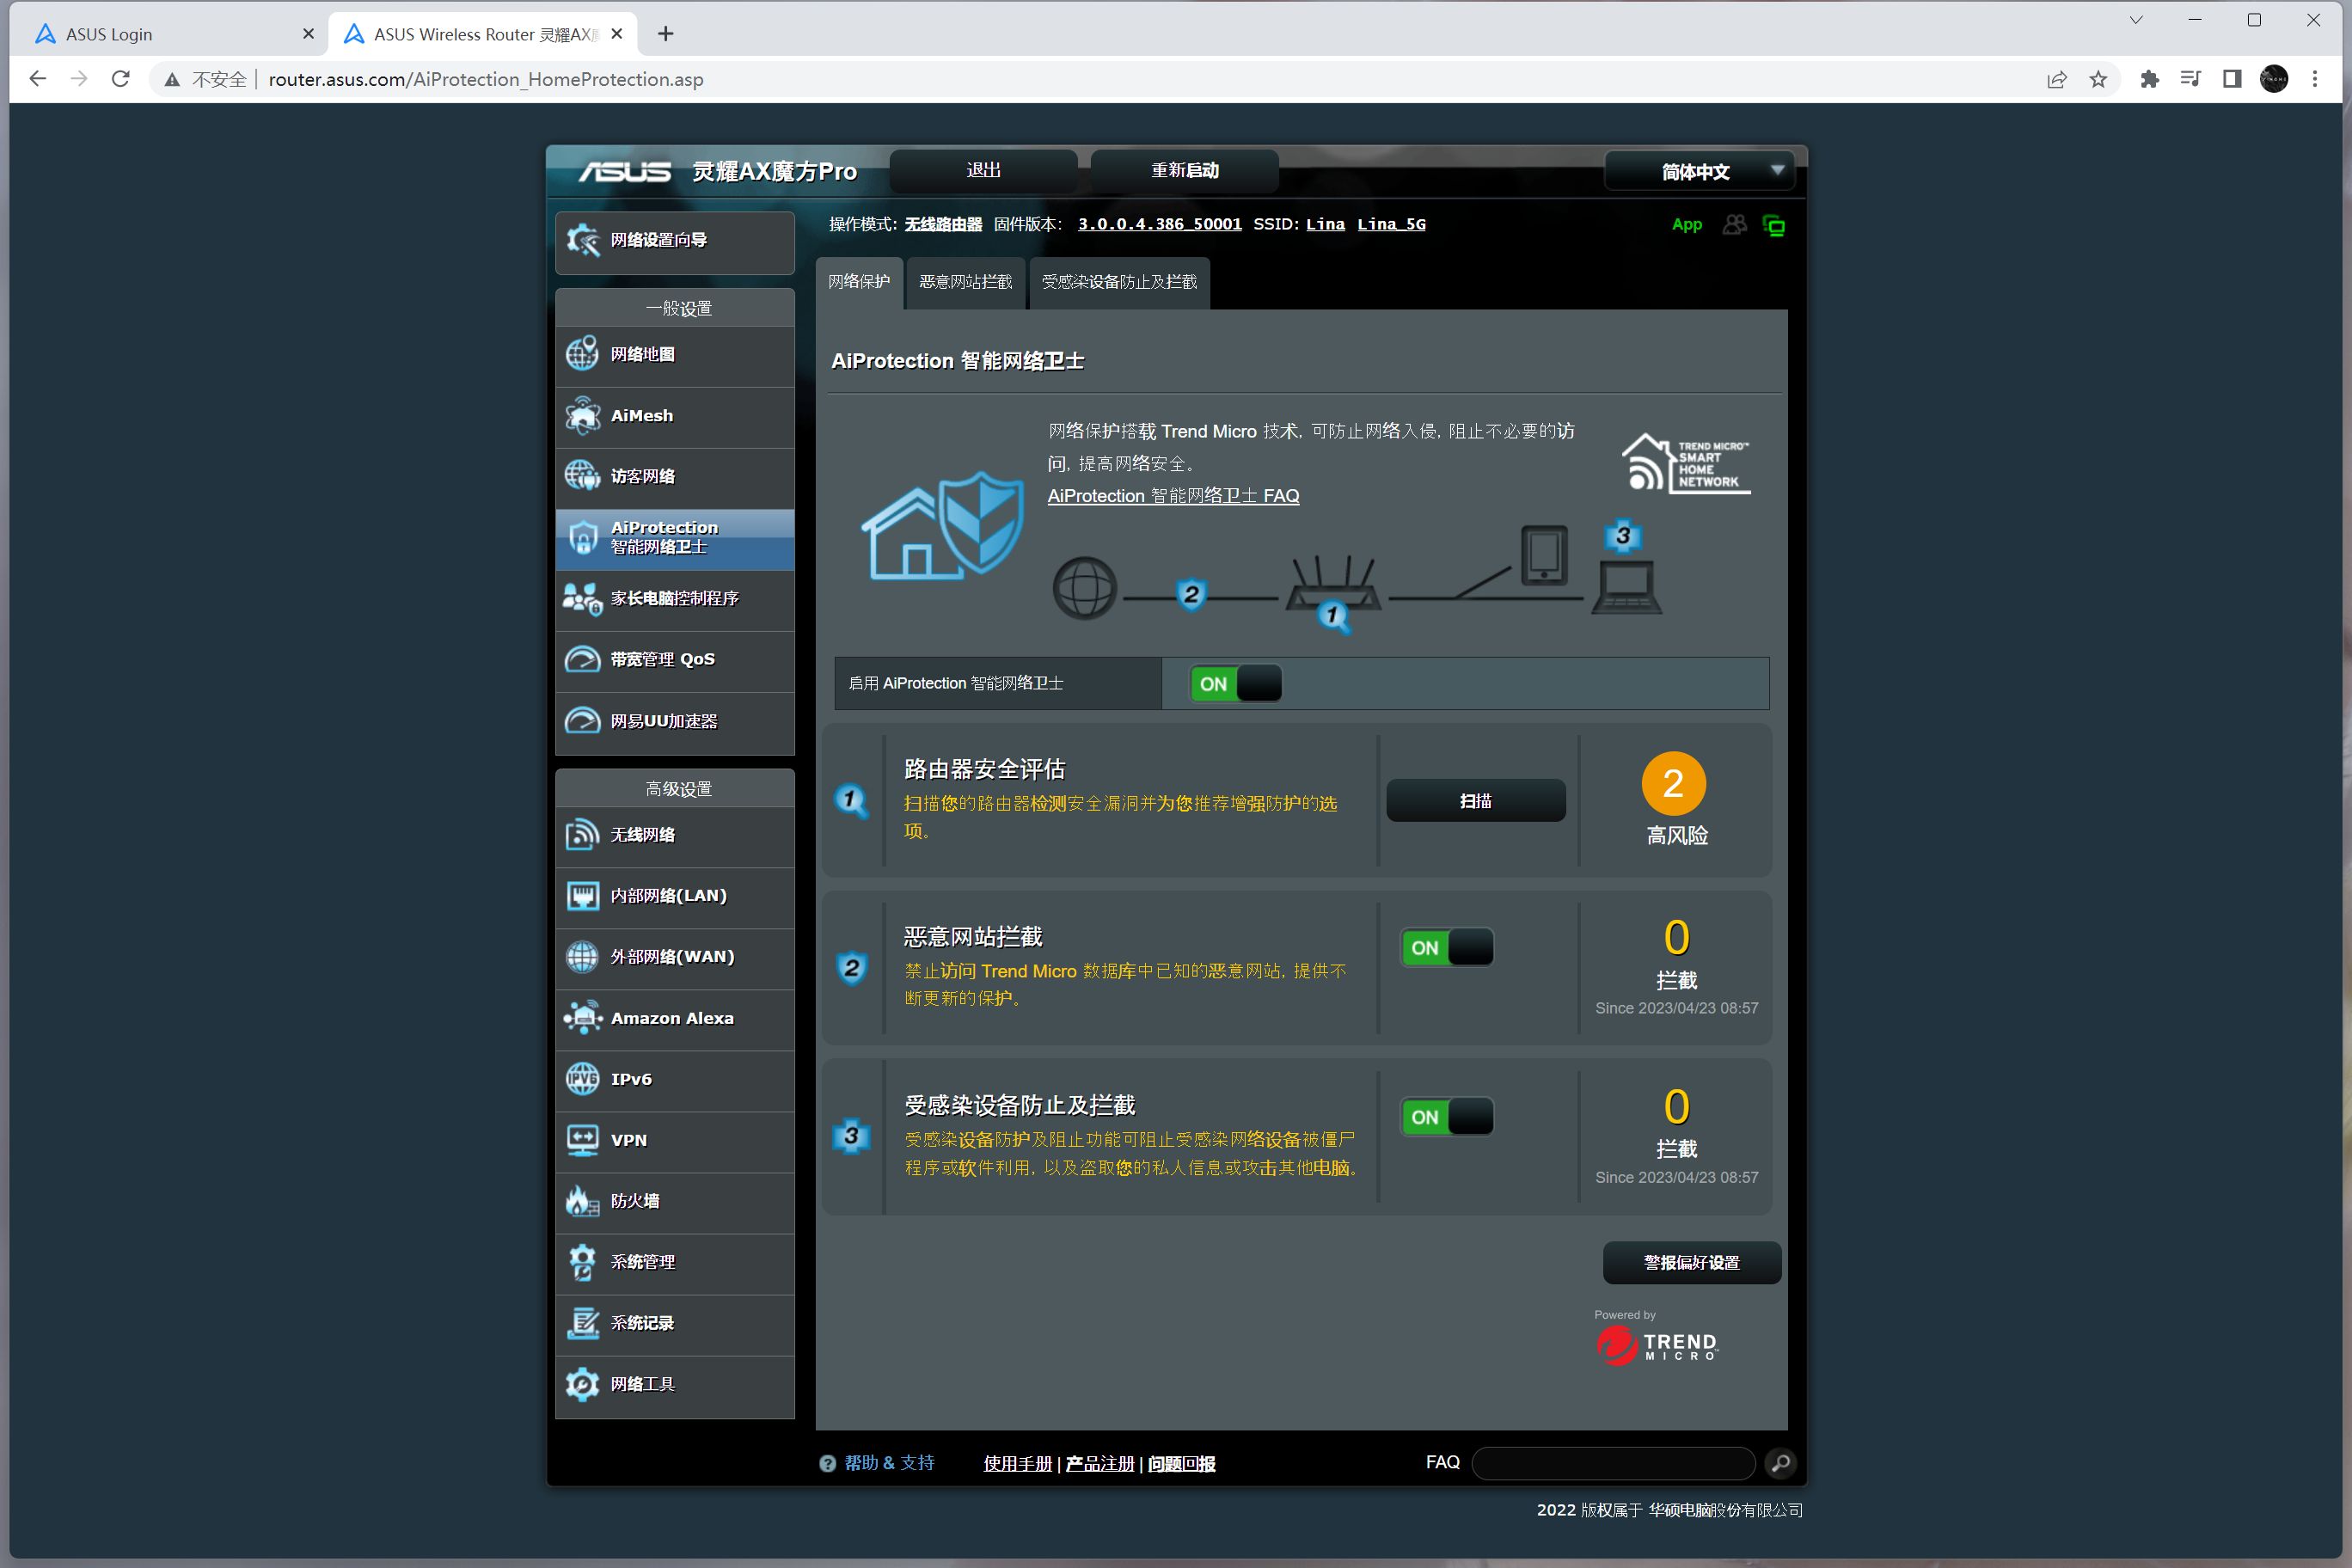Click into the FAQ search field
This screenshot has width=2352, height=1568.
[x=1613, y=1463]
